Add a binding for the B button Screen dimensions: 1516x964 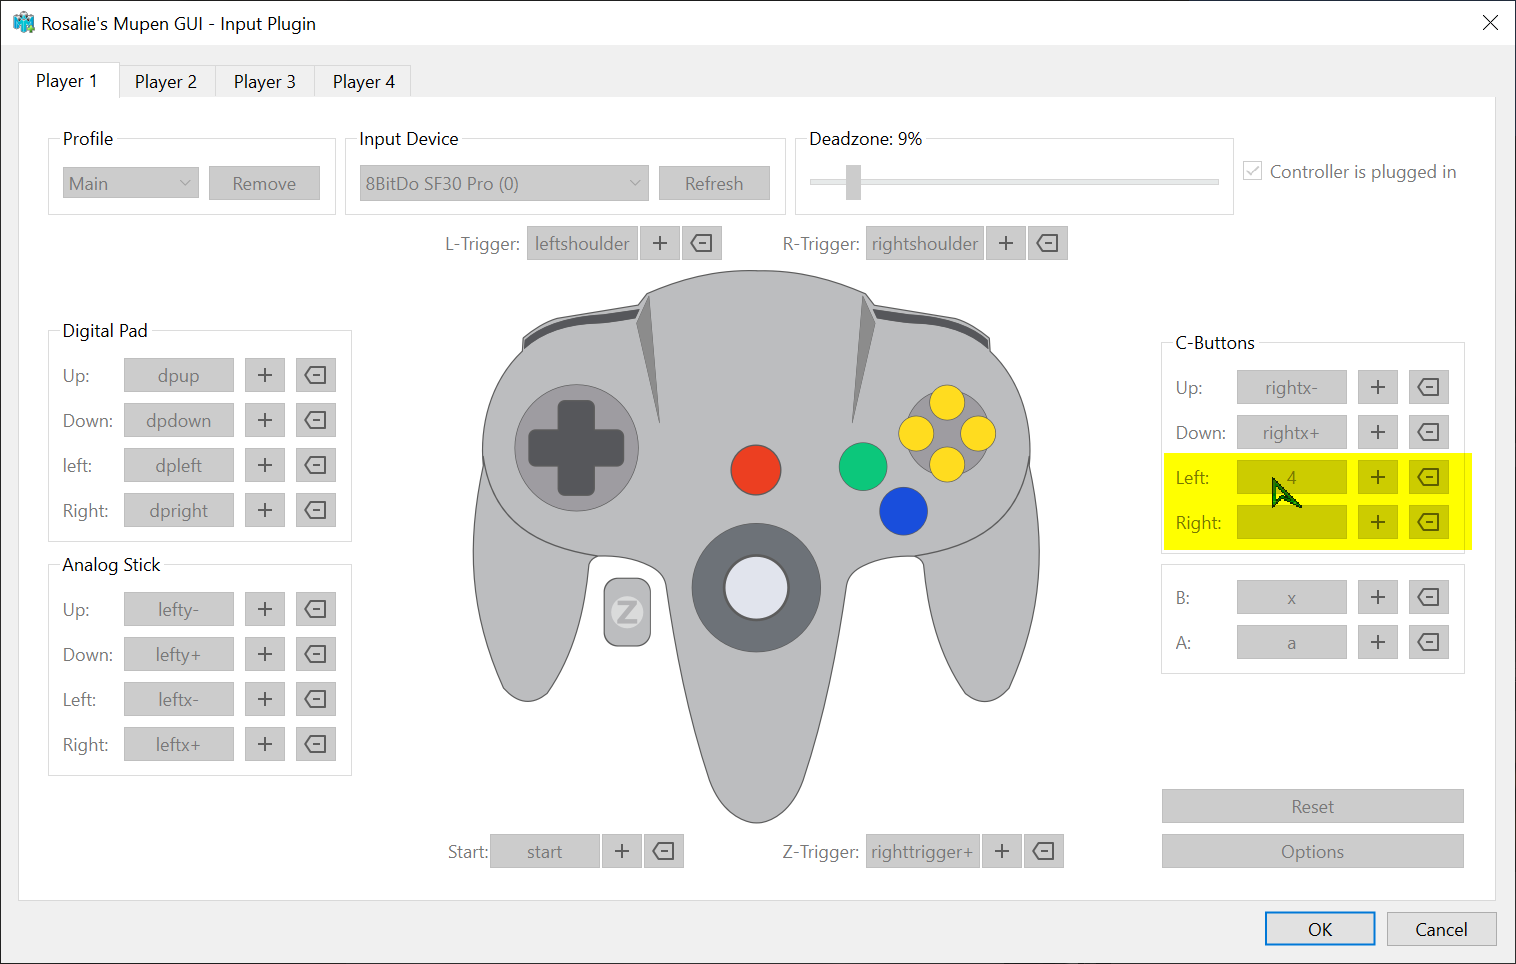pos(1377,597)
